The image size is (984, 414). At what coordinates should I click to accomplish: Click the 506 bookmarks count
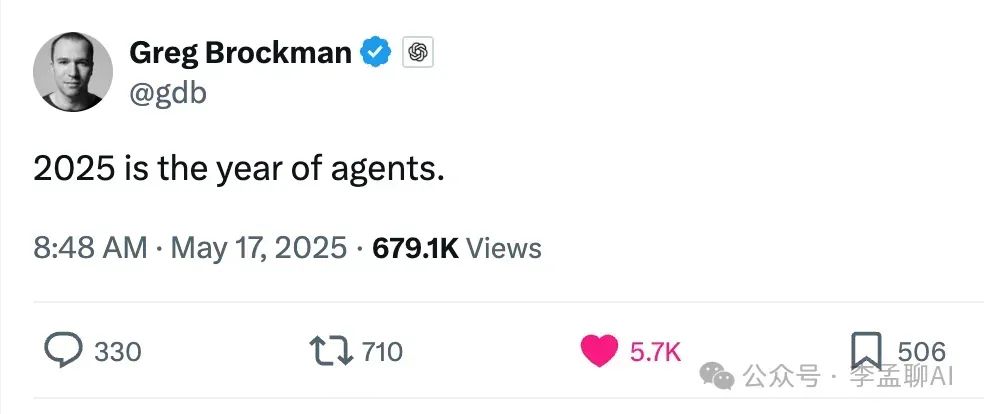[x=921, y=351]
